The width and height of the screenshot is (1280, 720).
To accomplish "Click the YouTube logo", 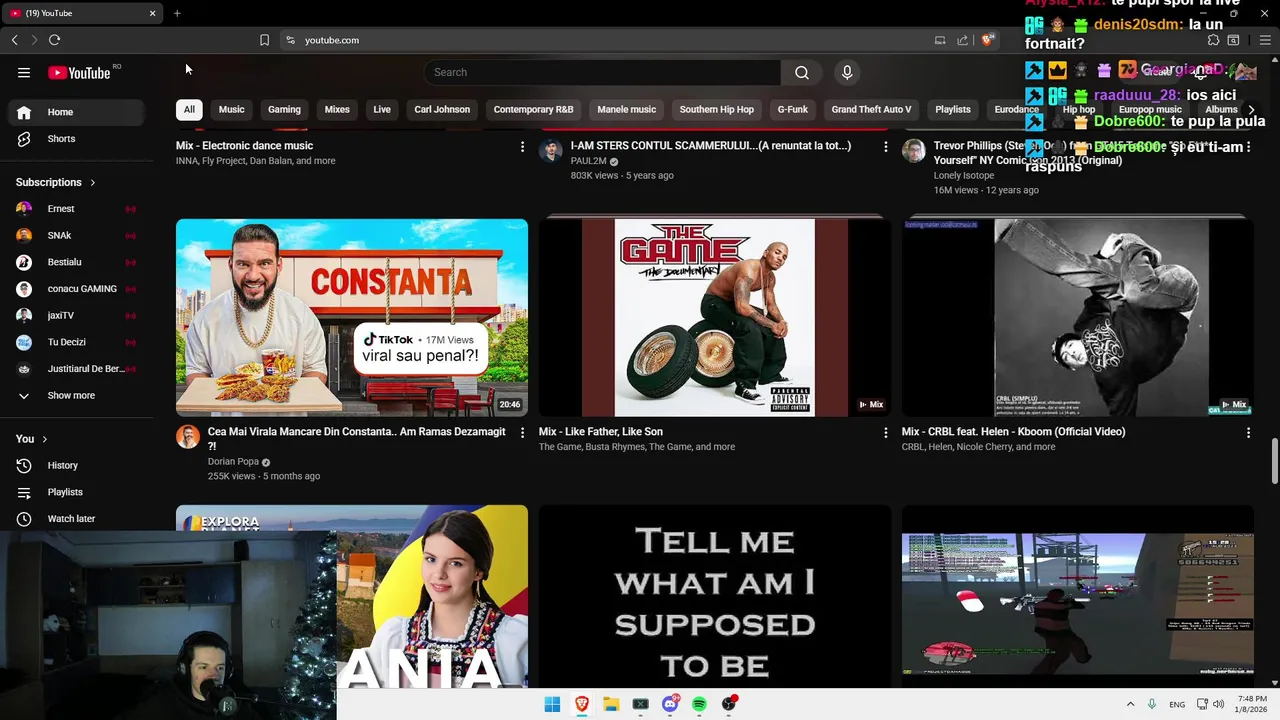I will 79,72.
